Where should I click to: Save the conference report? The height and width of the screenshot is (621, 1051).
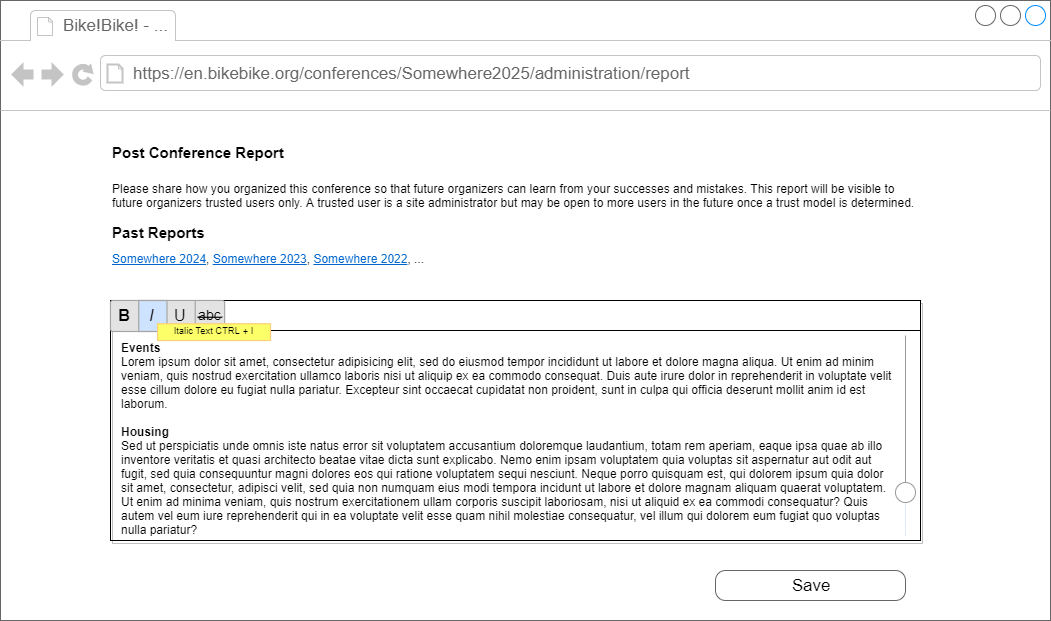[x=810, y=585]
